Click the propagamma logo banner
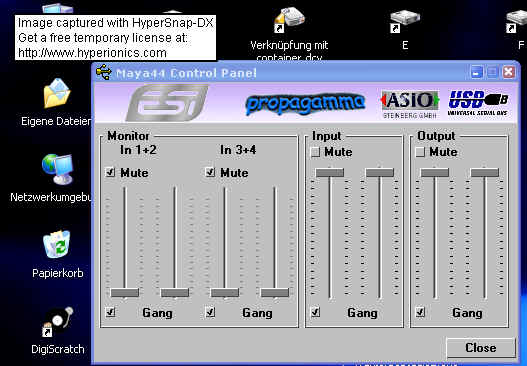 point(305,103)
